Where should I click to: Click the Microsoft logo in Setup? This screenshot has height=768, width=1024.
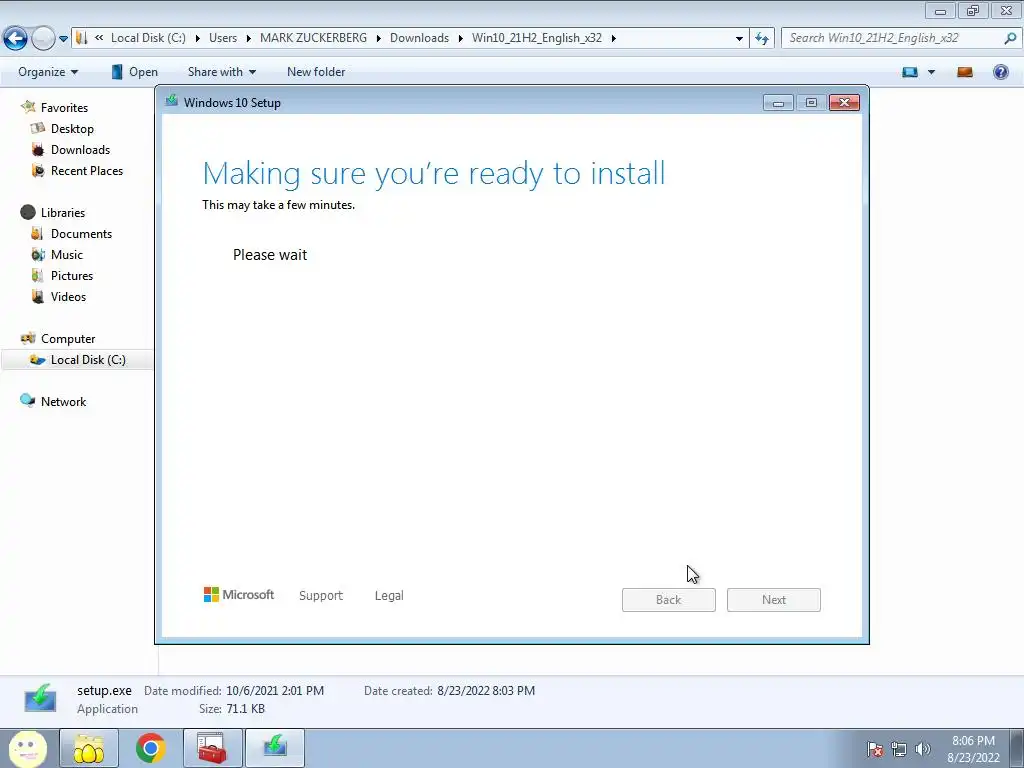coord(239,595)
